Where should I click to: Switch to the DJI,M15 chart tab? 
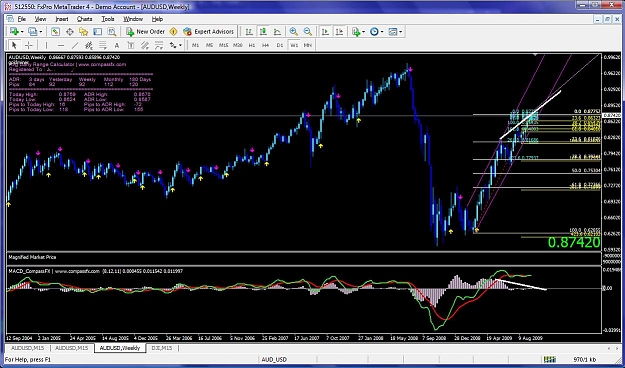[x=162, y=348]
